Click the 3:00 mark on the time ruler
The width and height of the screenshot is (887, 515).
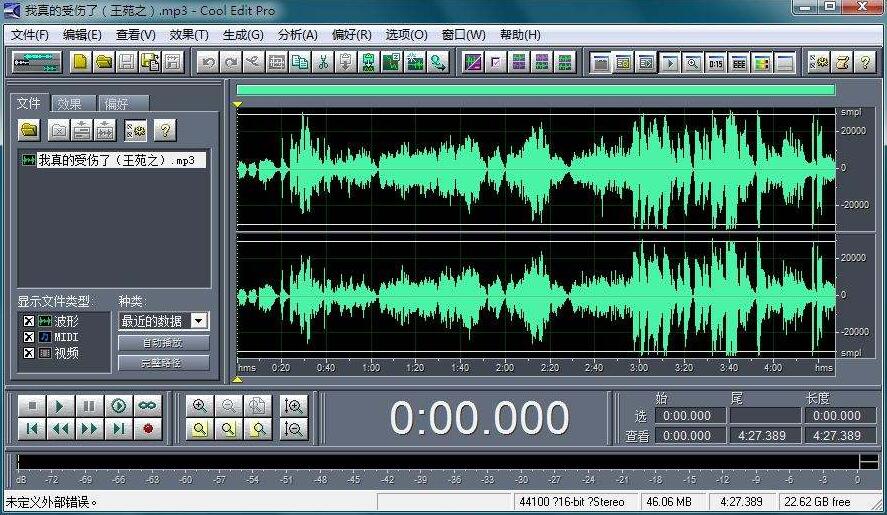(639, 367)
